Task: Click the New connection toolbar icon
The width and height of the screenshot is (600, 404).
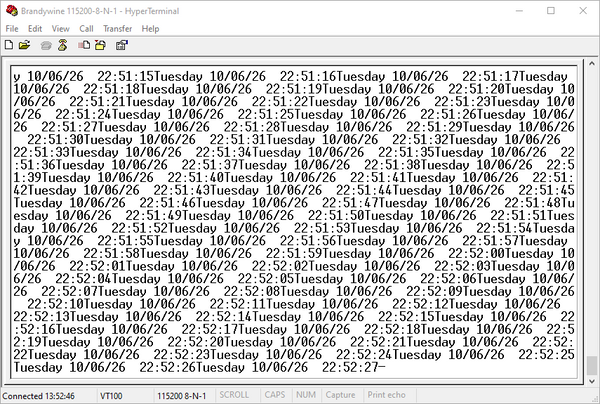Action: tap(9, 46)
